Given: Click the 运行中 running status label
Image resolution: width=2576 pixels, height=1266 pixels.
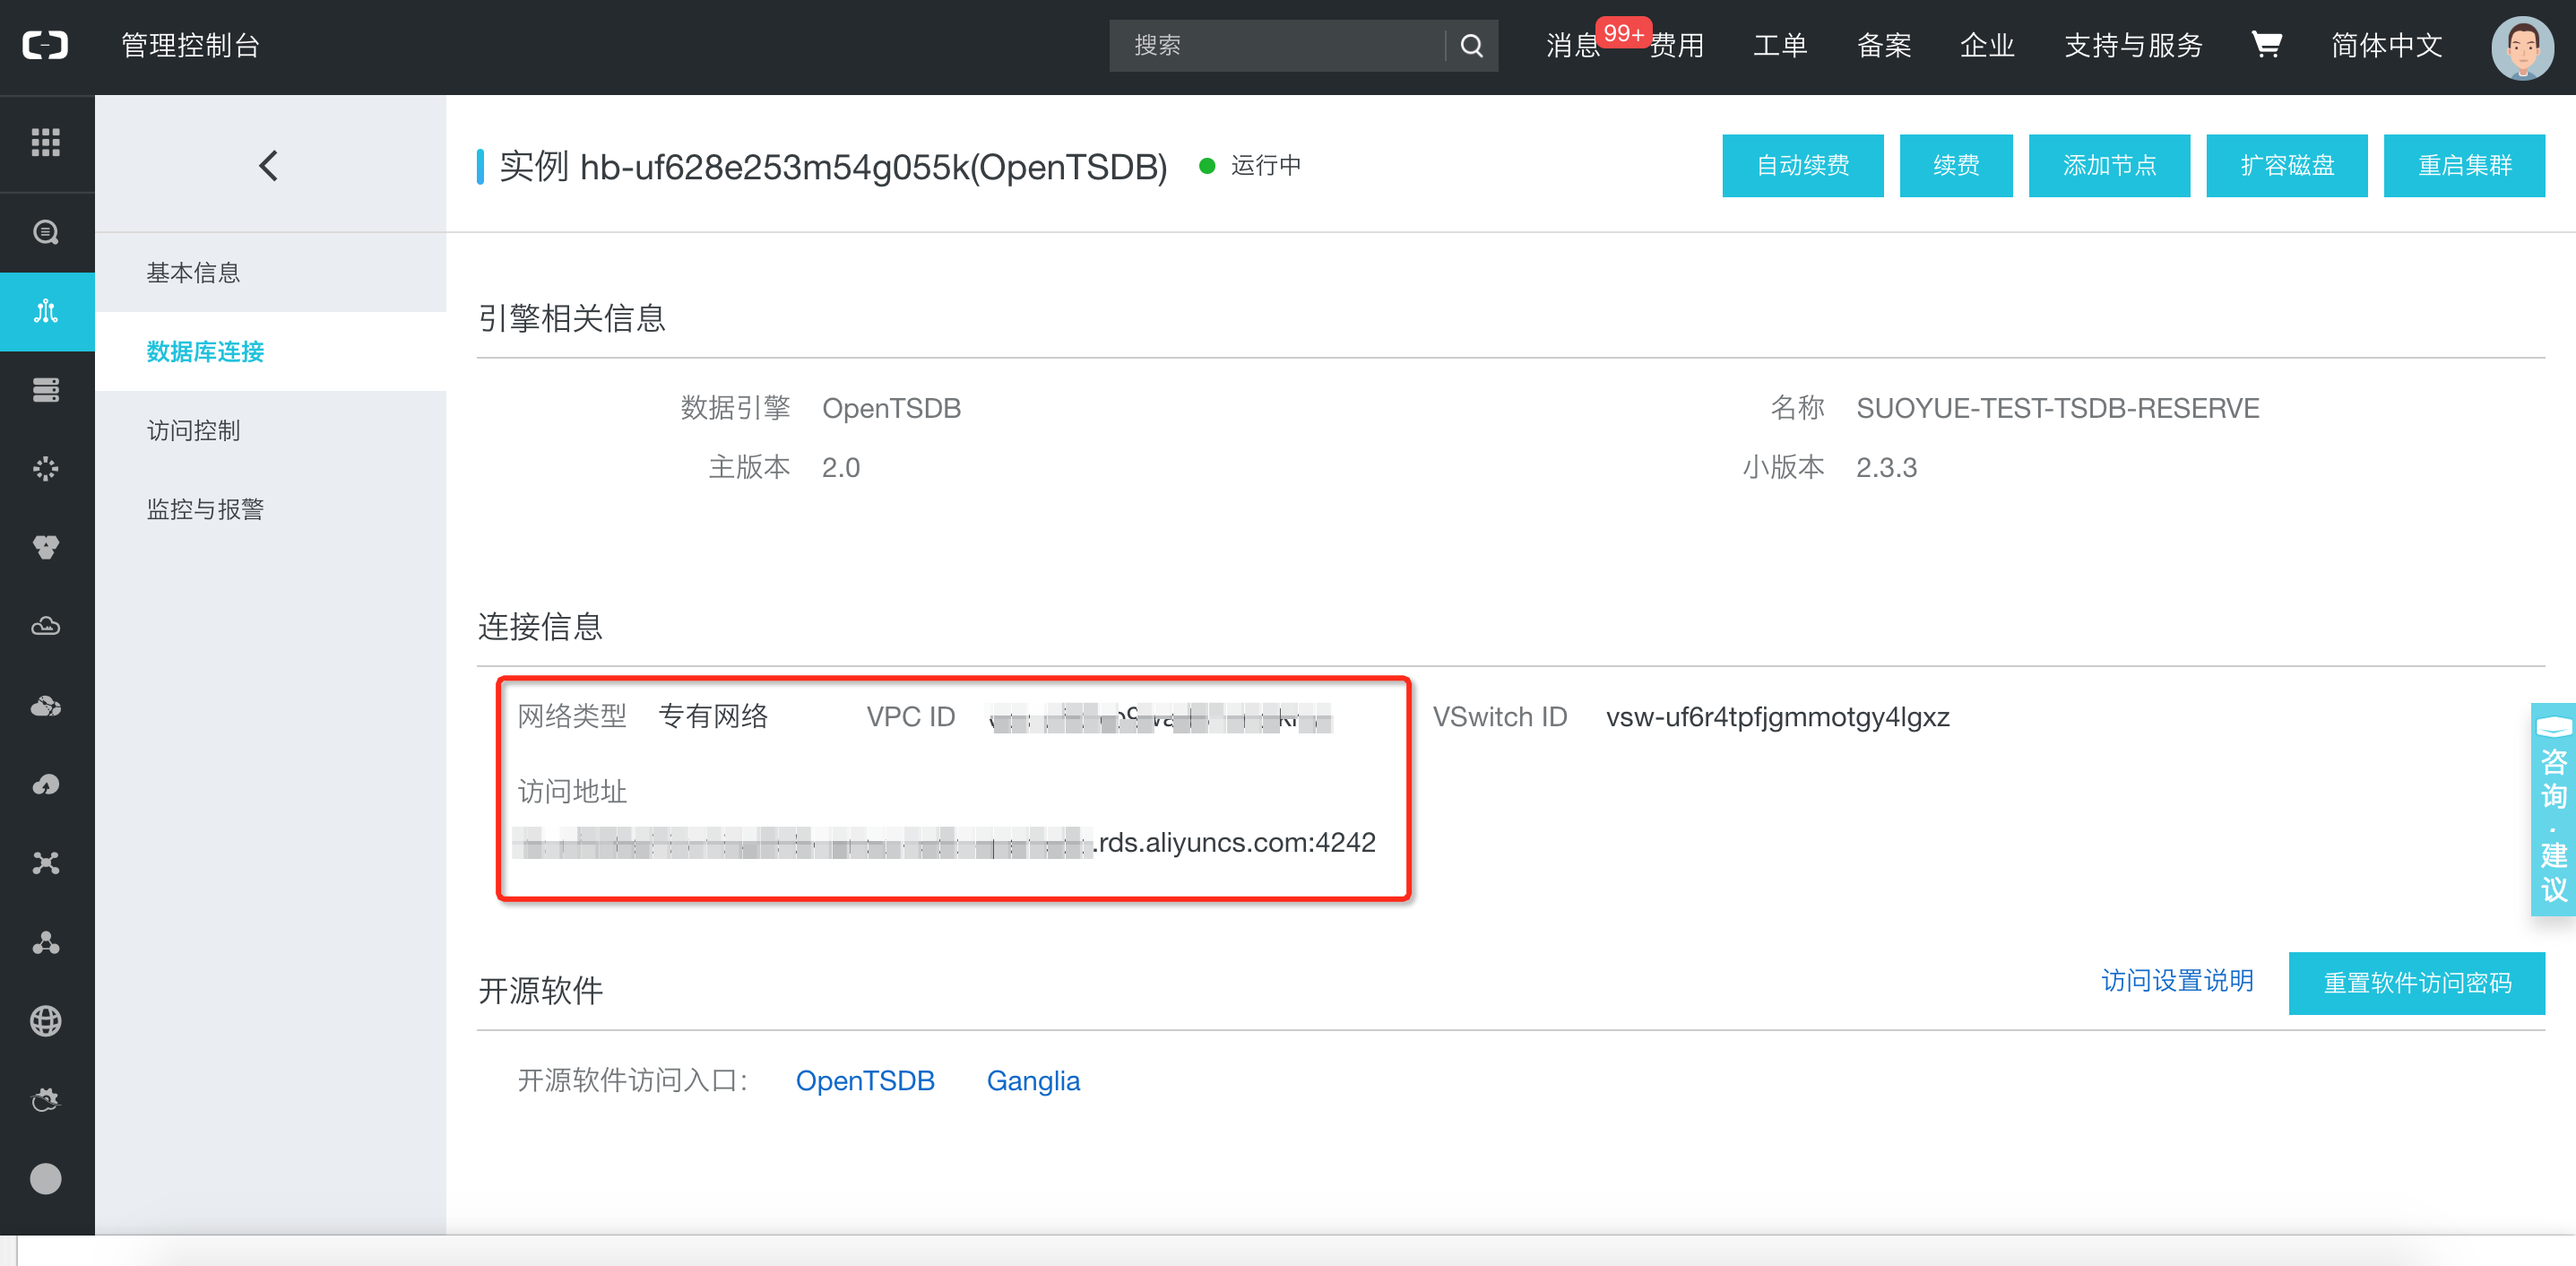Looking at the screenshot, I should coord(1265,165).
